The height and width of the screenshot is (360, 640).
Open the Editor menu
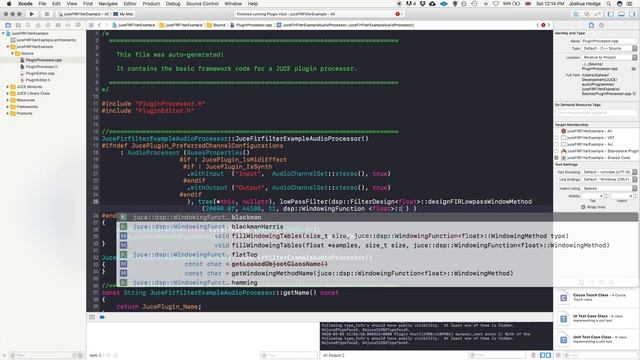(130, 4)
